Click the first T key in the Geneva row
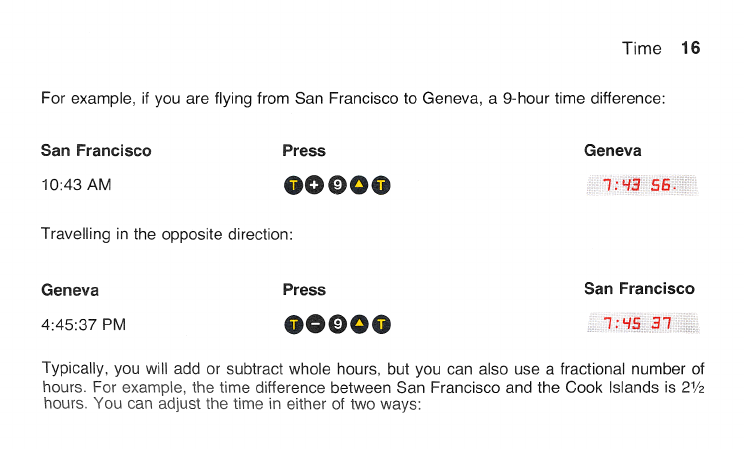Image resolution: width=744 pixels, height=449 pixels. [x=294, y=325]
